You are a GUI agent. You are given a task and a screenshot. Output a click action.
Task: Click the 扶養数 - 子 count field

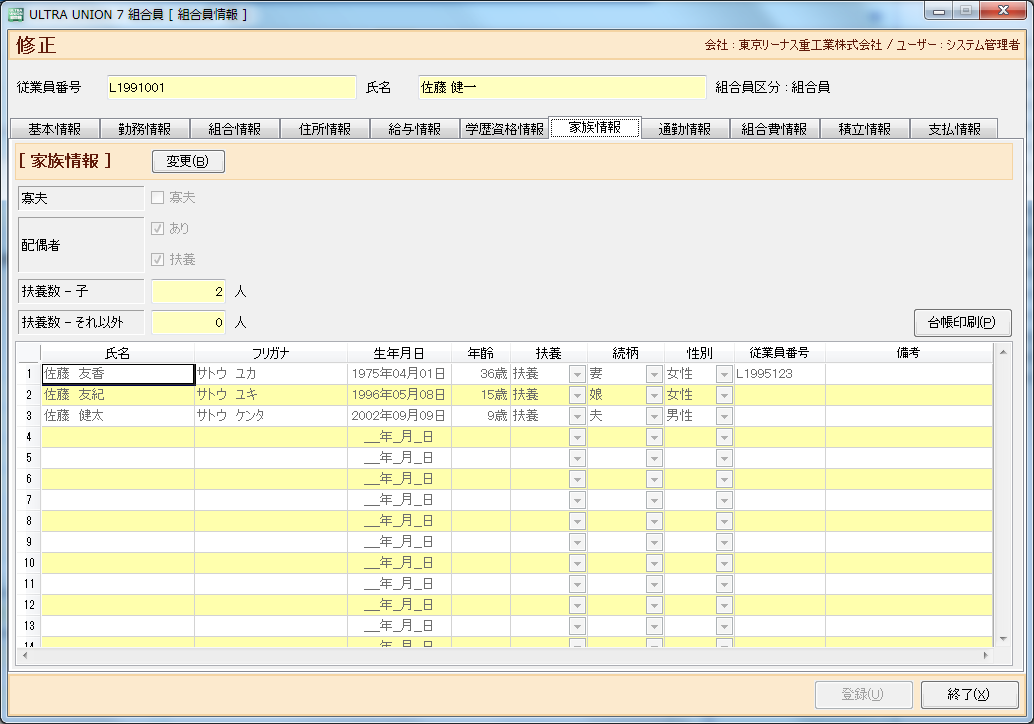[189, 291]
